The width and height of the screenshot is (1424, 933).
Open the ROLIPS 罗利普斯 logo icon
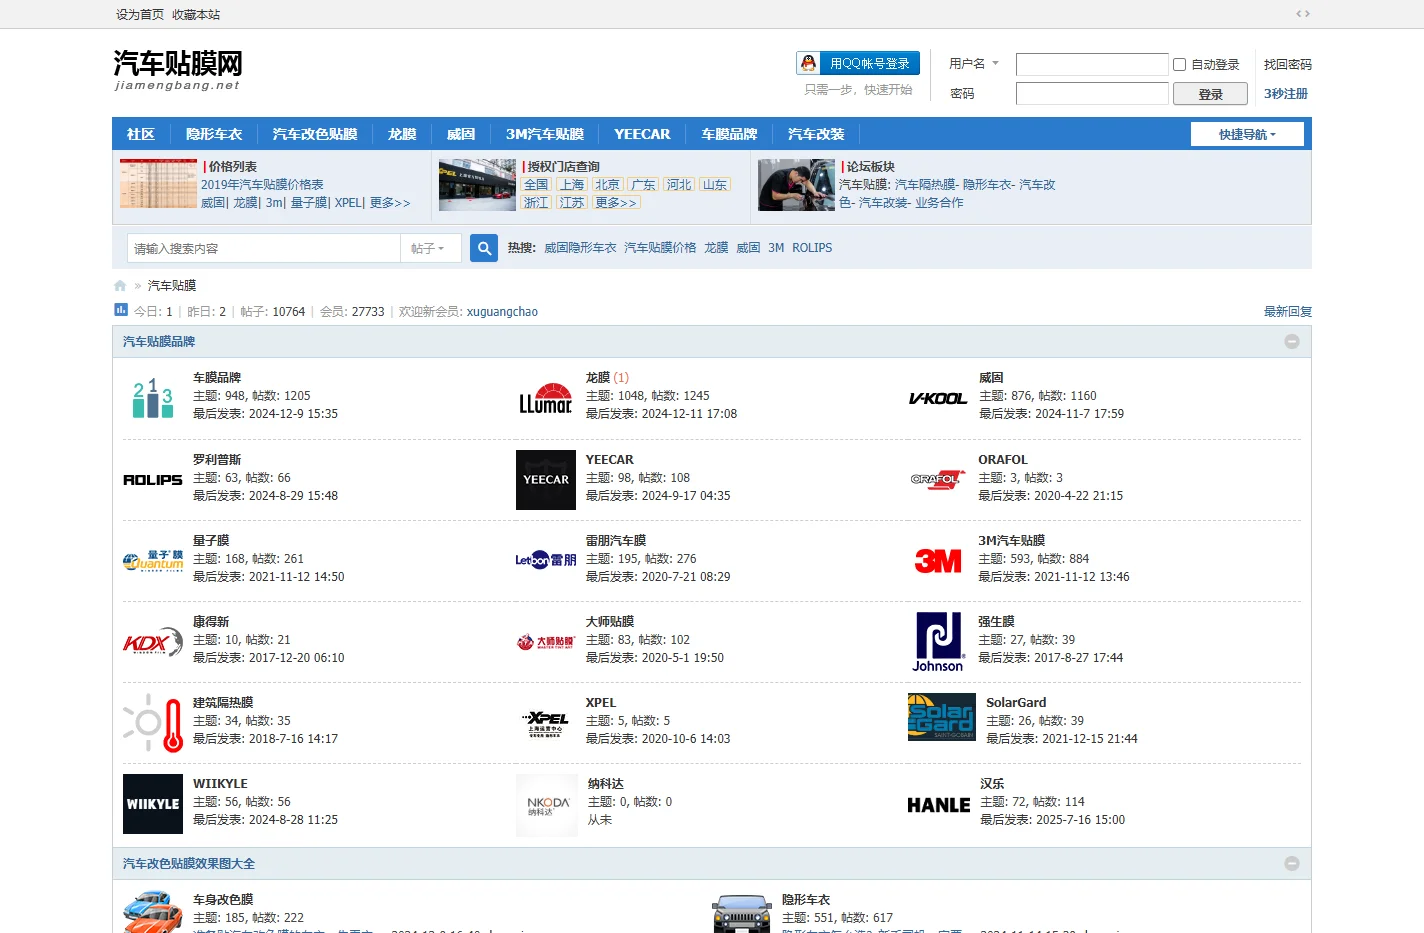point(153,480)
